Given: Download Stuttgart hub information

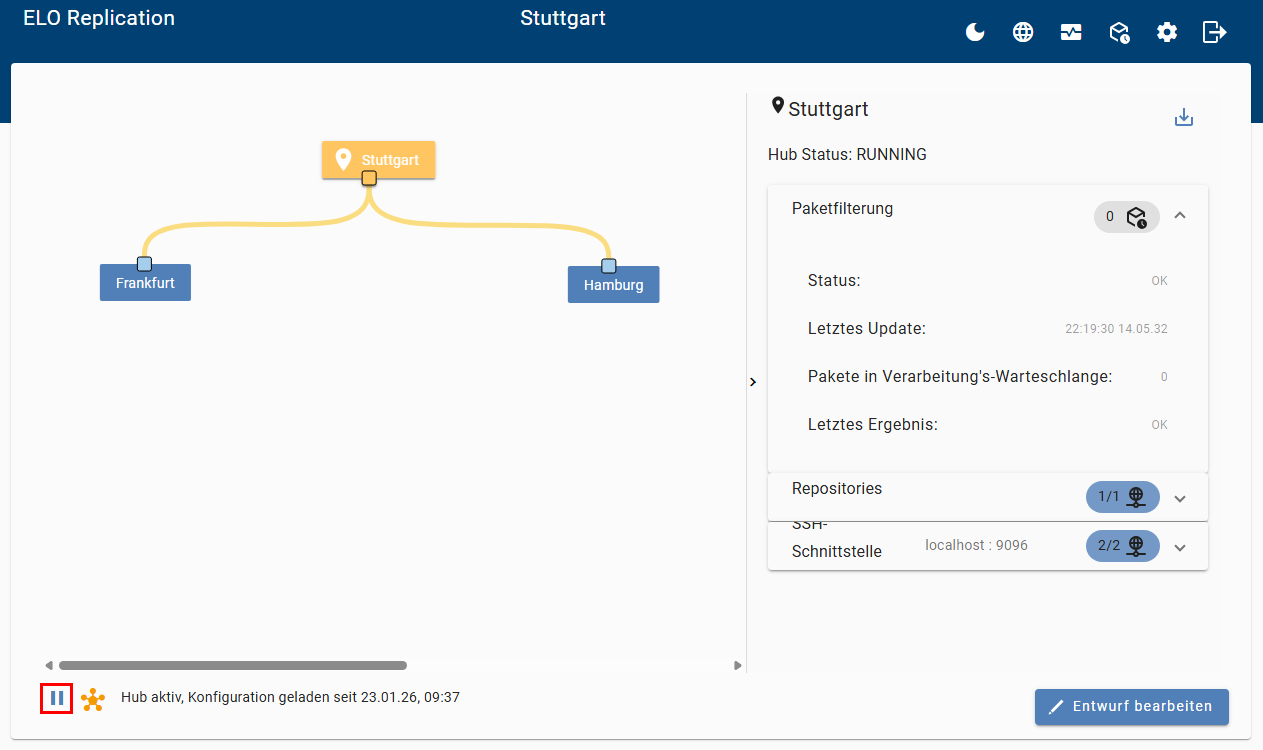Looking at the screenshot, I should coord(1184,118).
